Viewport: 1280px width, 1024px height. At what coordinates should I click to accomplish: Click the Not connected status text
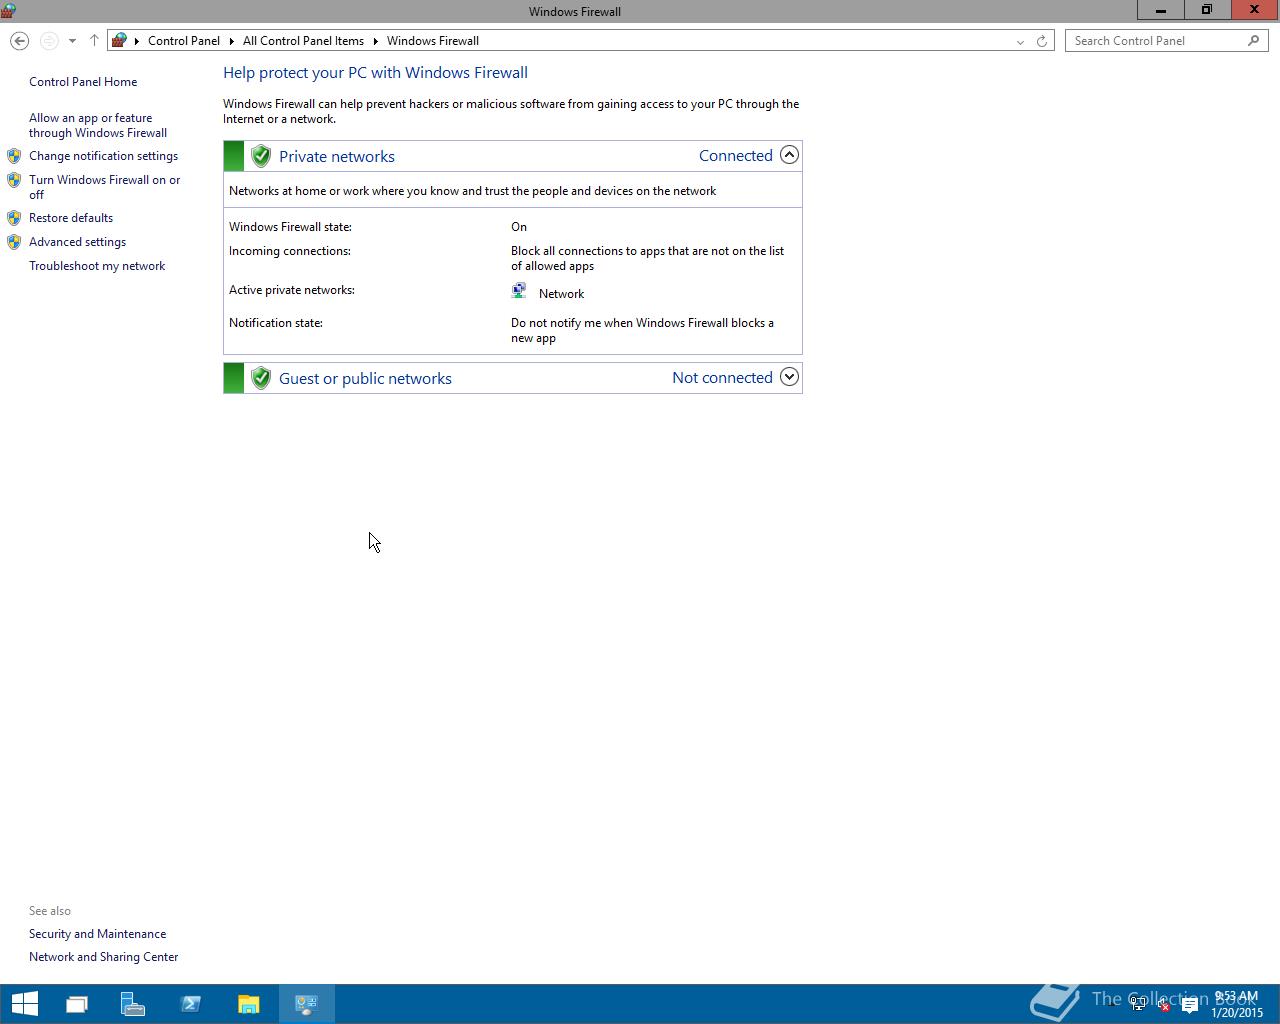[722, 377]
